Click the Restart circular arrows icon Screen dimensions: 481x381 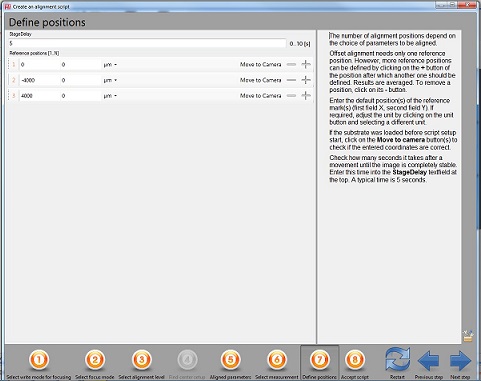pyautogui.click(x=397, y=359)
